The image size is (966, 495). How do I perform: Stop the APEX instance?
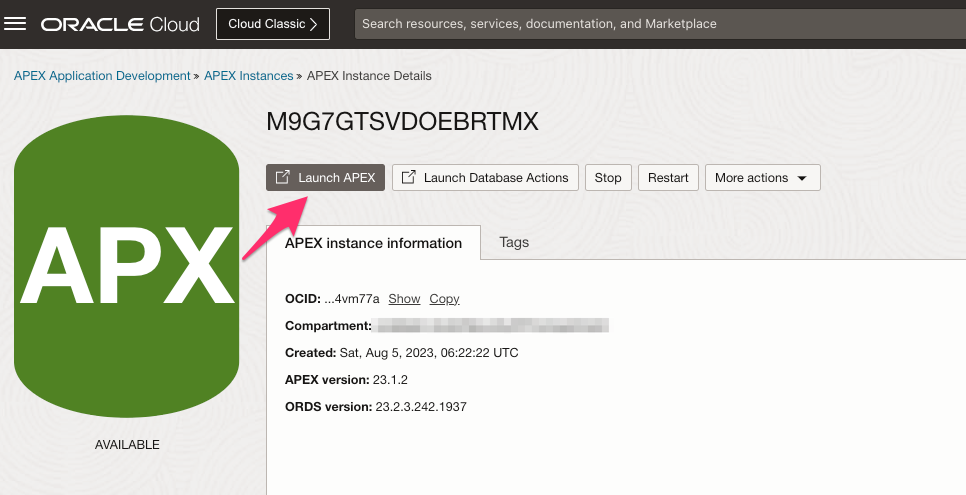pyautogui.click(x=608, y=177)
